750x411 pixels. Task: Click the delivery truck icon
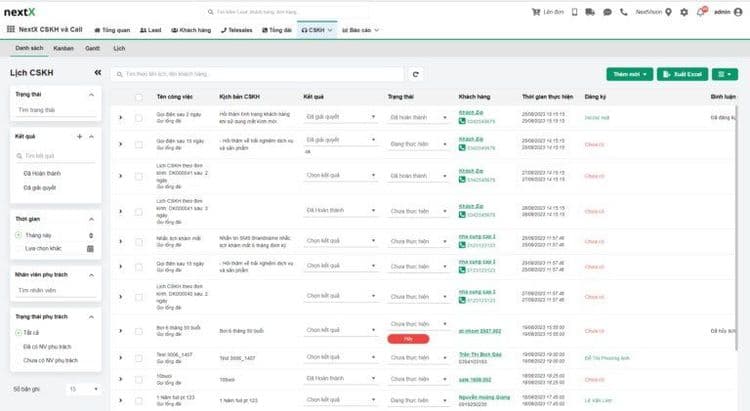(592, 12)
